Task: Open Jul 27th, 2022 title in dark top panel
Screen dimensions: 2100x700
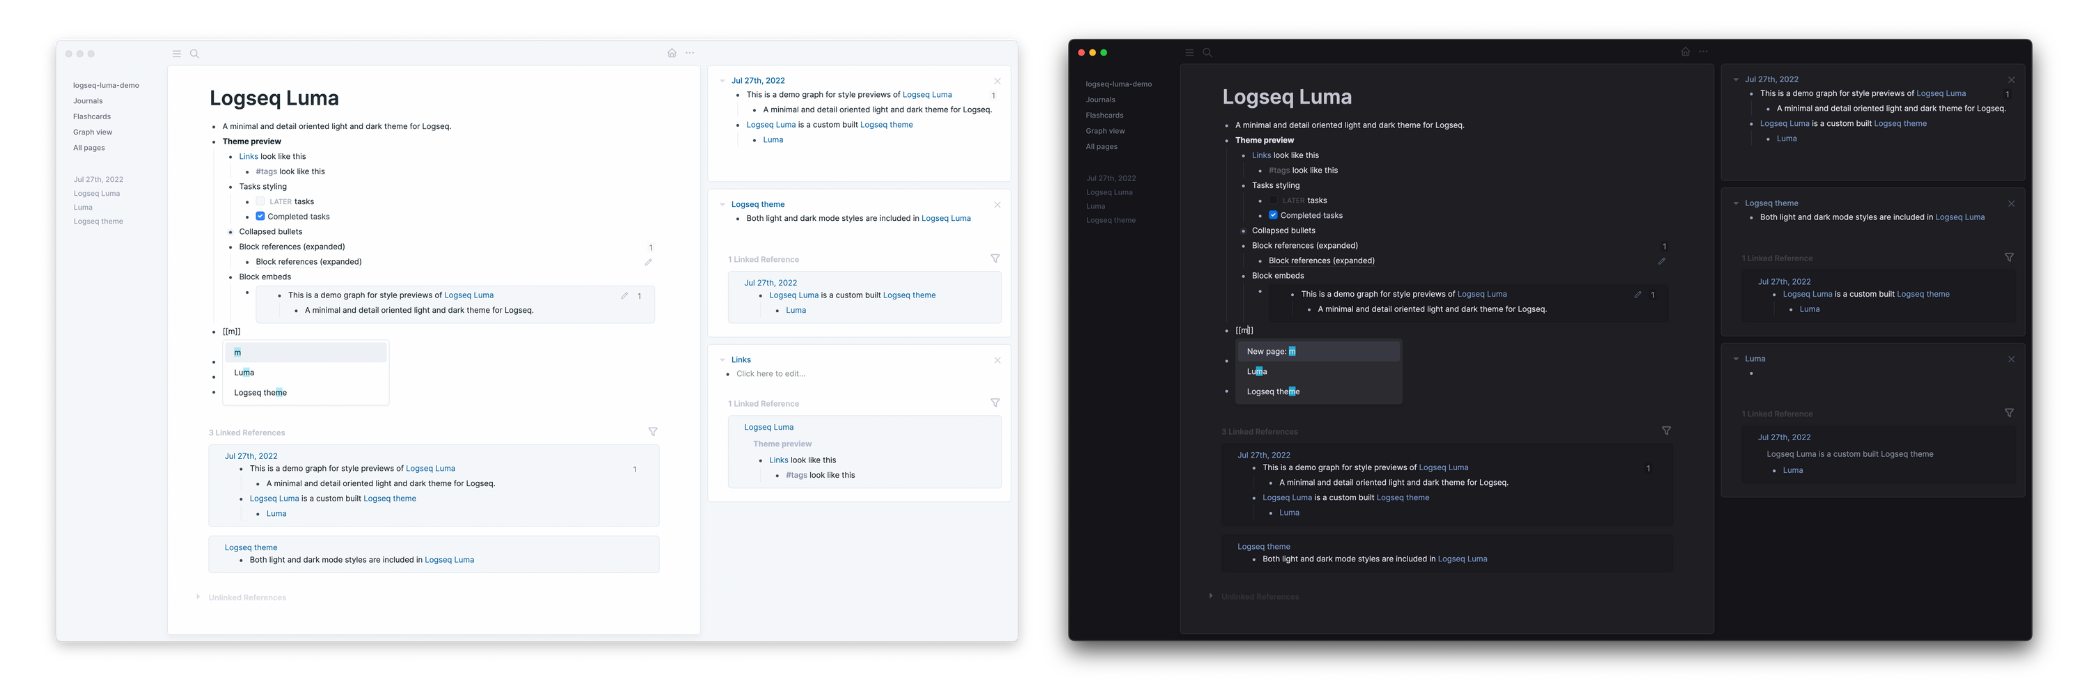Action: pos(1772,79)
